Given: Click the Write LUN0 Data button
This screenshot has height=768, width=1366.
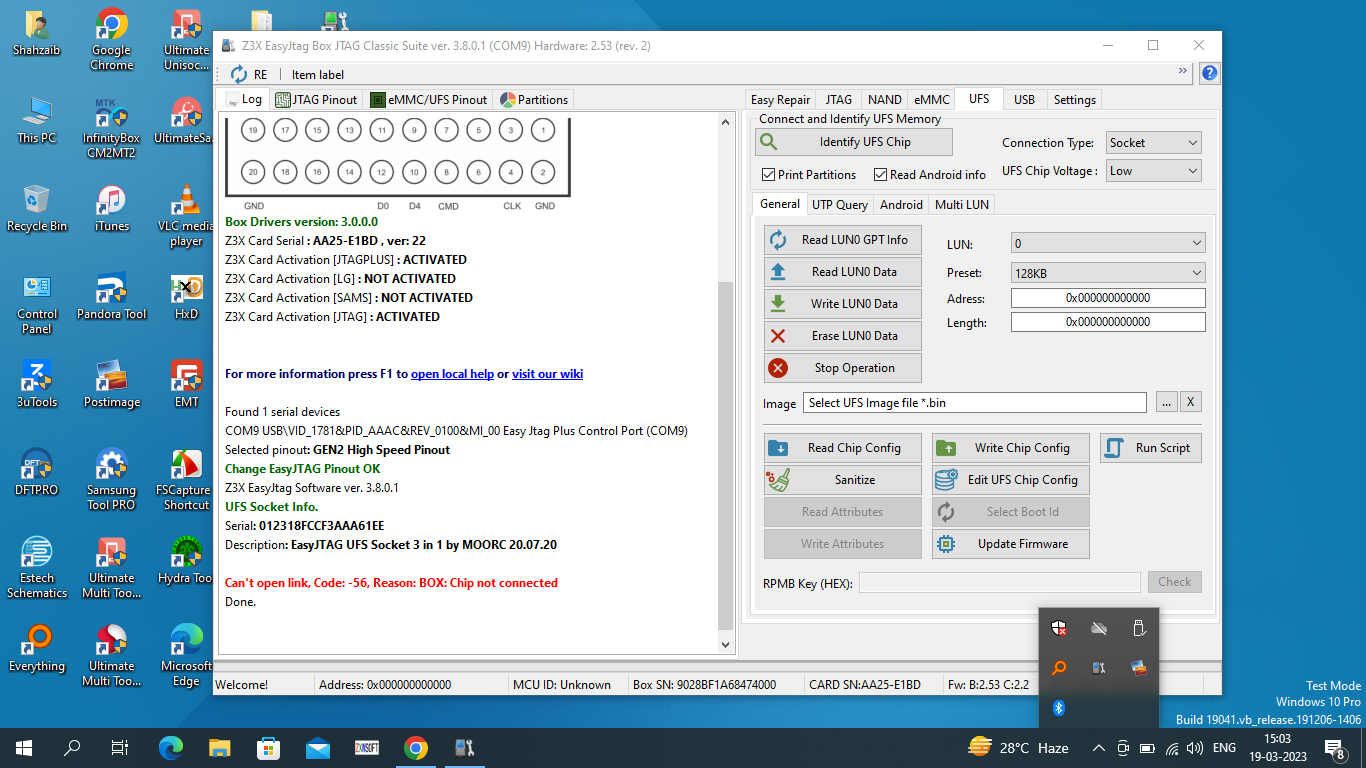Looking at the screenshot, I should click(x=842, y=304).
